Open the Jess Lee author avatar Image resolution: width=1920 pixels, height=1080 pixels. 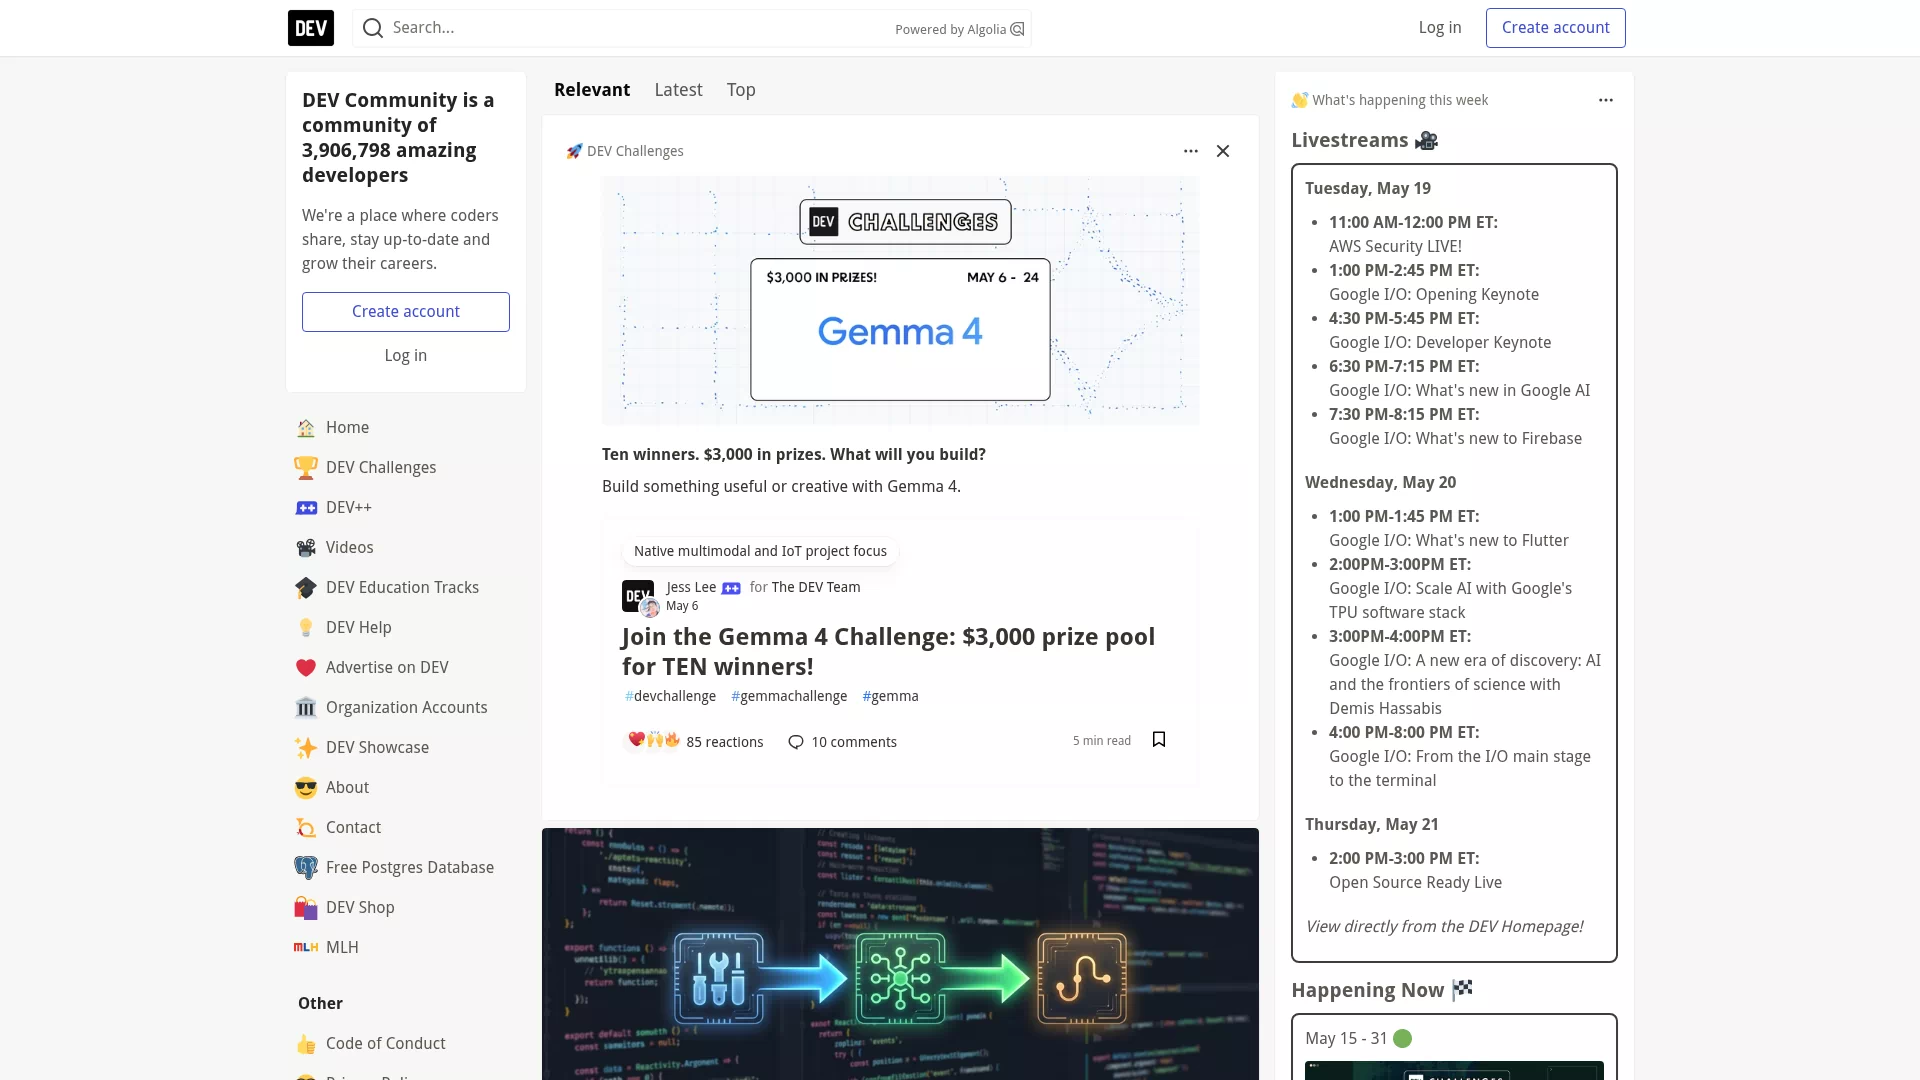(639, 597)
